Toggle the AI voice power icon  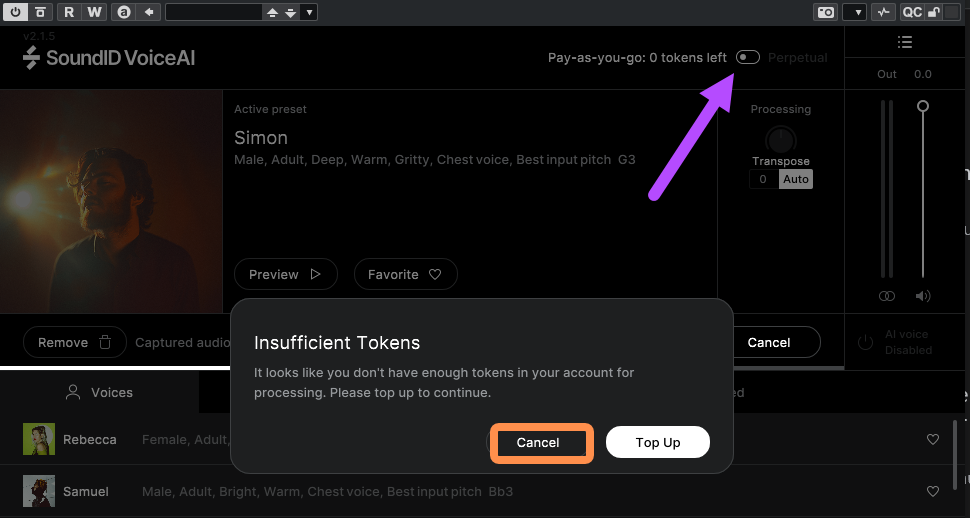coord(865,342)
